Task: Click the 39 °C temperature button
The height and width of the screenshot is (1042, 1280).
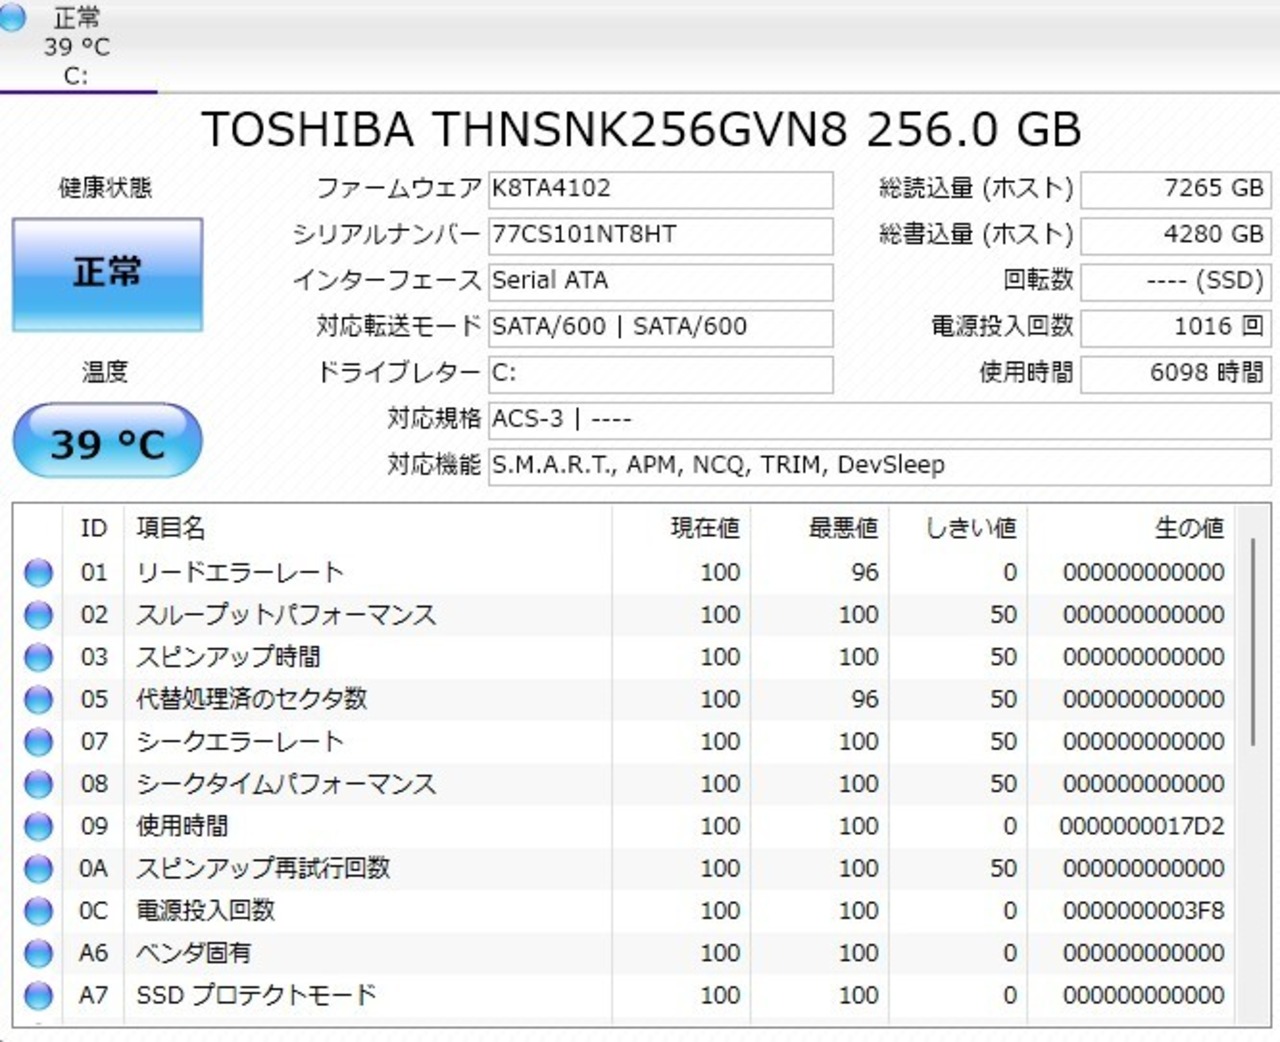Action: (107, 441)
